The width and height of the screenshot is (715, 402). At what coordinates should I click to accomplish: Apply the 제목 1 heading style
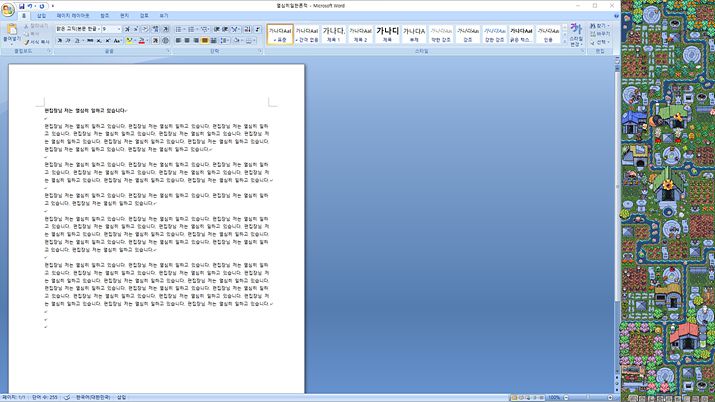(x=333, y=34)
